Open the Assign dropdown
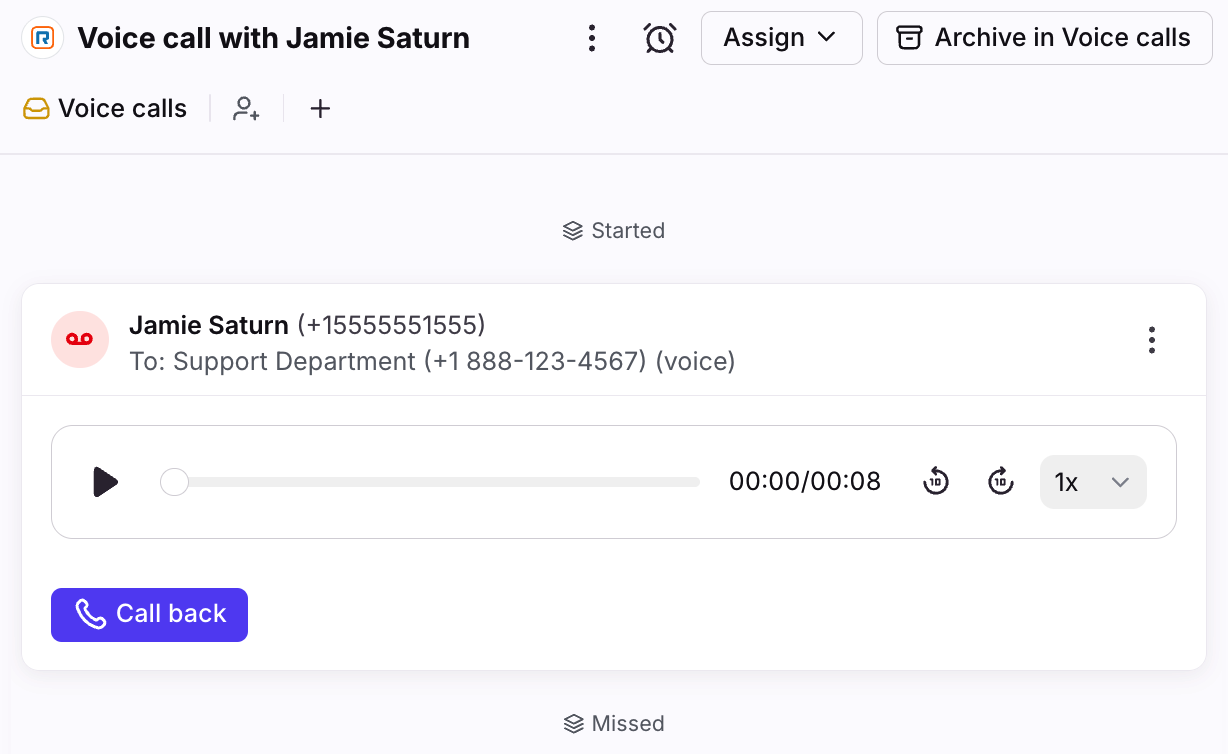Screen dimensions: 1228x754 [781, 38]
